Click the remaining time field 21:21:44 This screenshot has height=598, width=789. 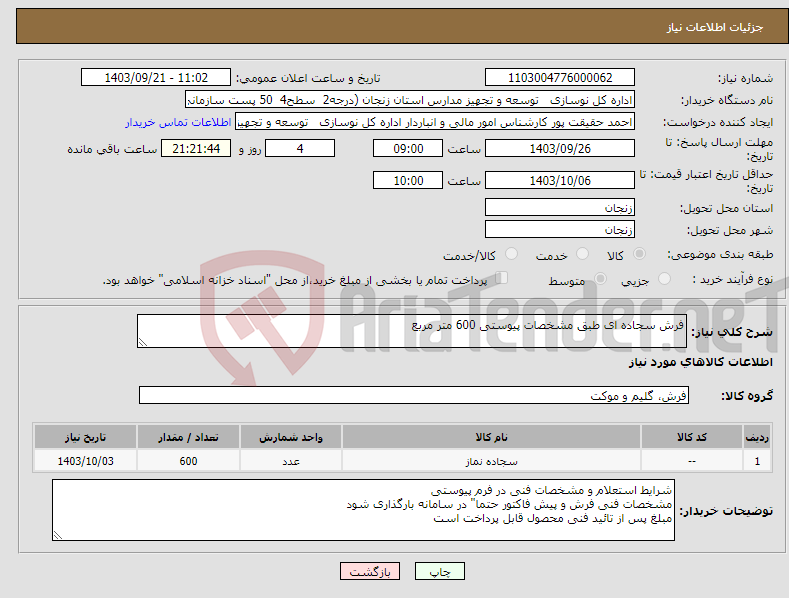196,148
